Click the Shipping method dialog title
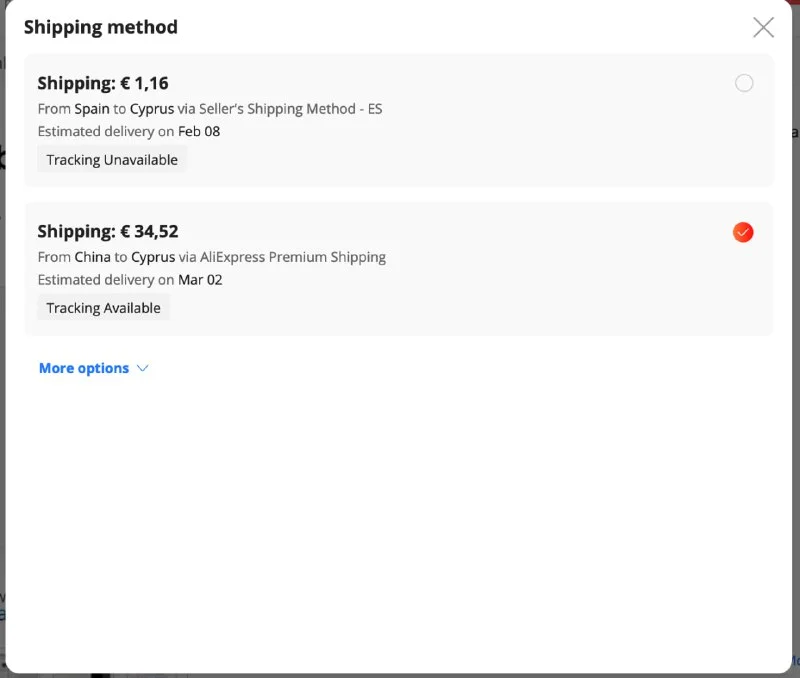 (100, 27)
